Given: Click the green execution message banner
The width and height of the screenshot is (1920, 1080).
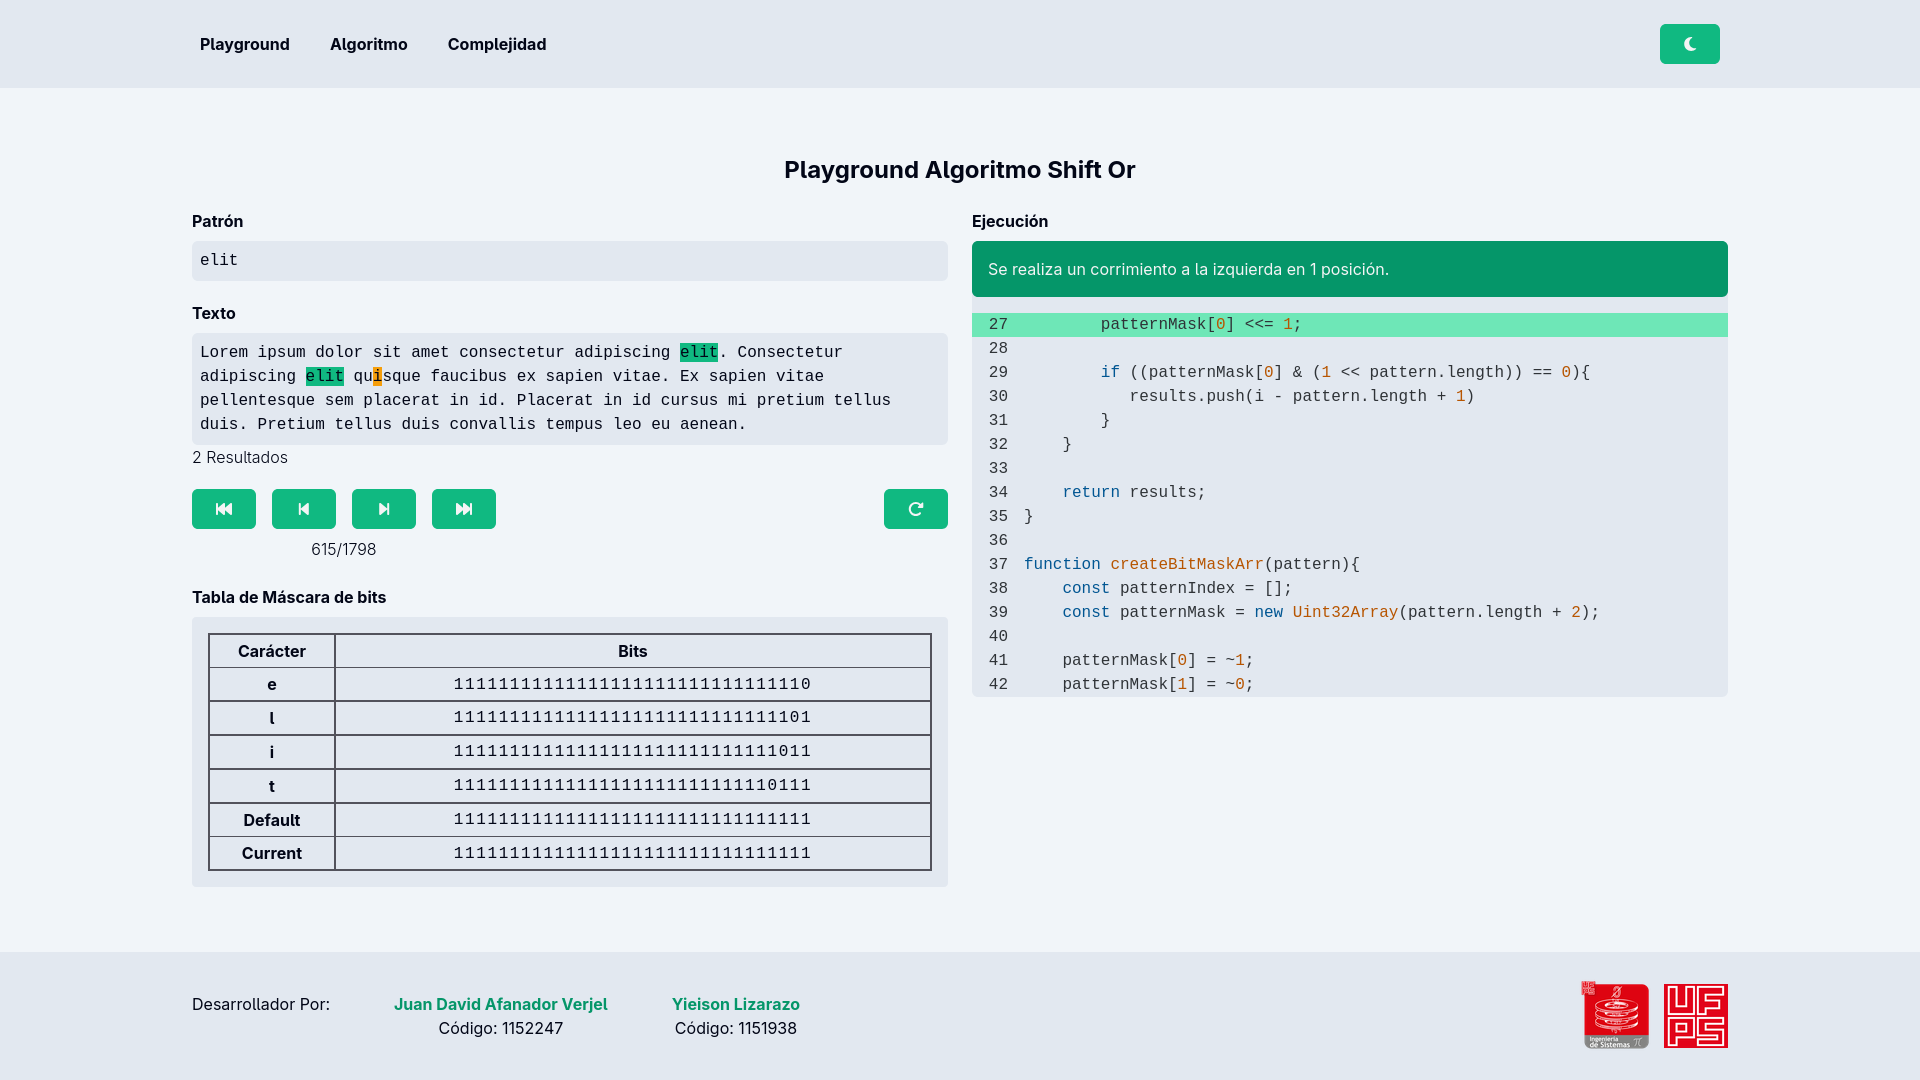Looking at the screenshot, I should click(x=1350, y=269).
